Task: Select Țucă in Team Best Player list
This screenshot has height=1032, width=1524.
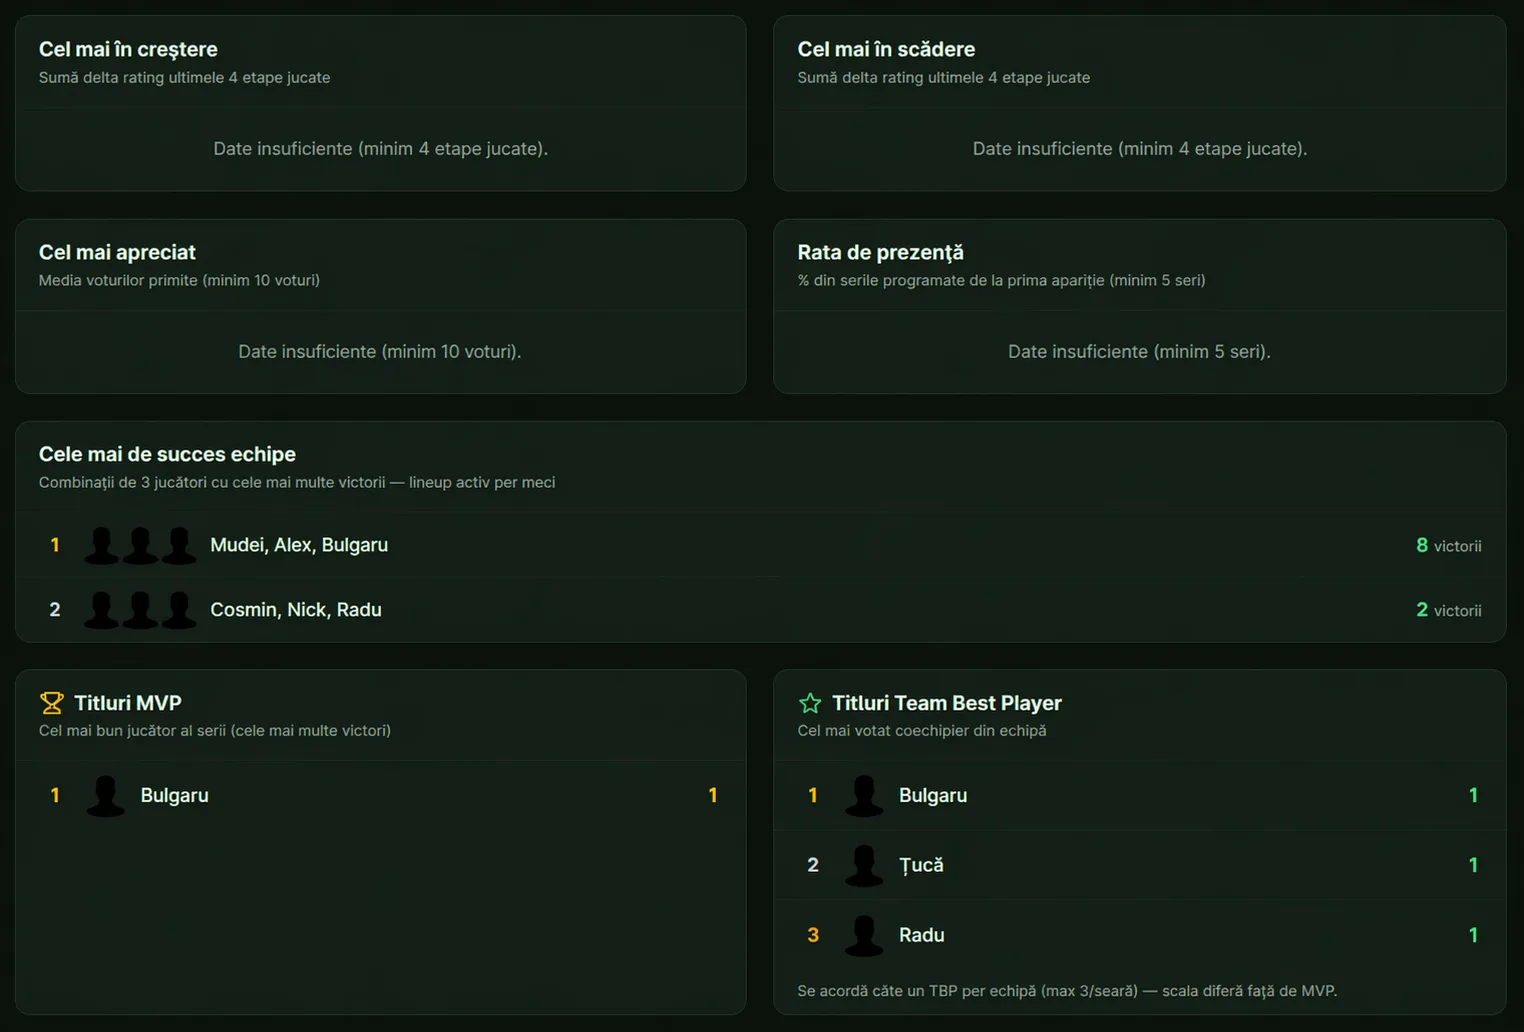Action: 921,865
